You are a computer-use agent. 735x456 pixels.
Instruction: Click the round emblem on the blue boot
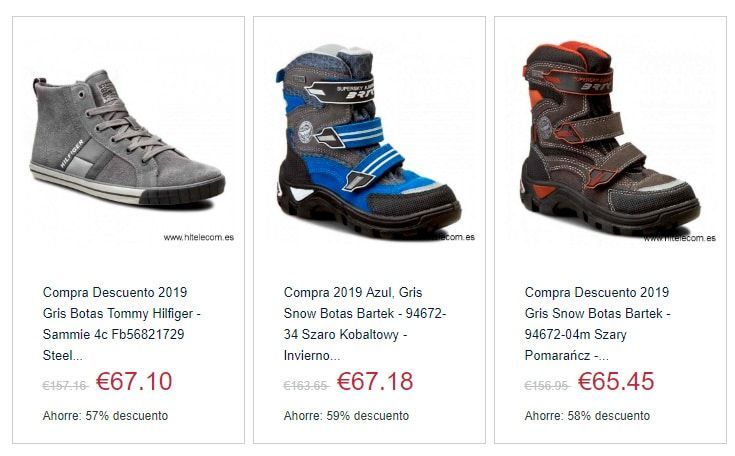click(x=305, y=128)
